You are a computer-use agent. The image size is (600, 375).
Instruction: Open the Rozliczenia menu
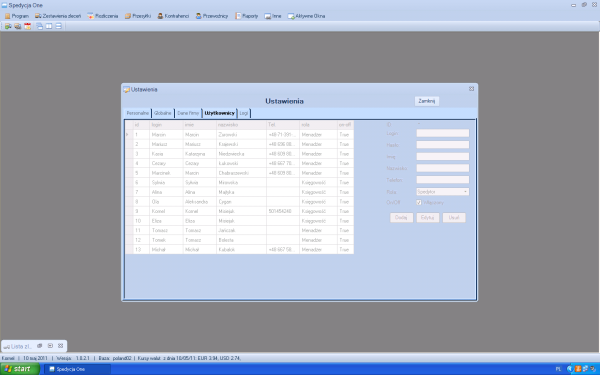[103, 16]
